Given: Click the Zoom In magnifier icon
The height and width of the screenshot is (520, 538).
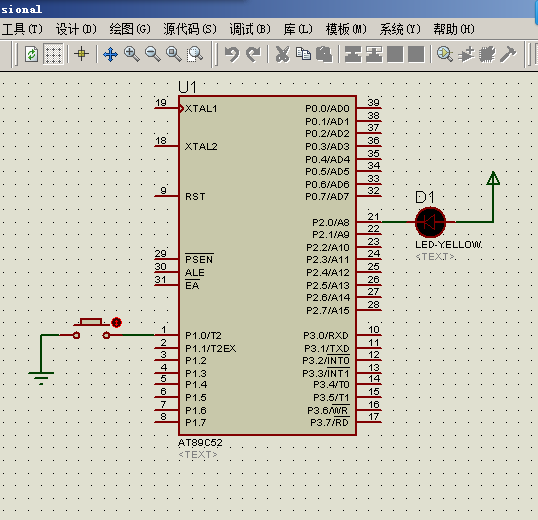Looking at the screenshot, I should pos(131,54).
